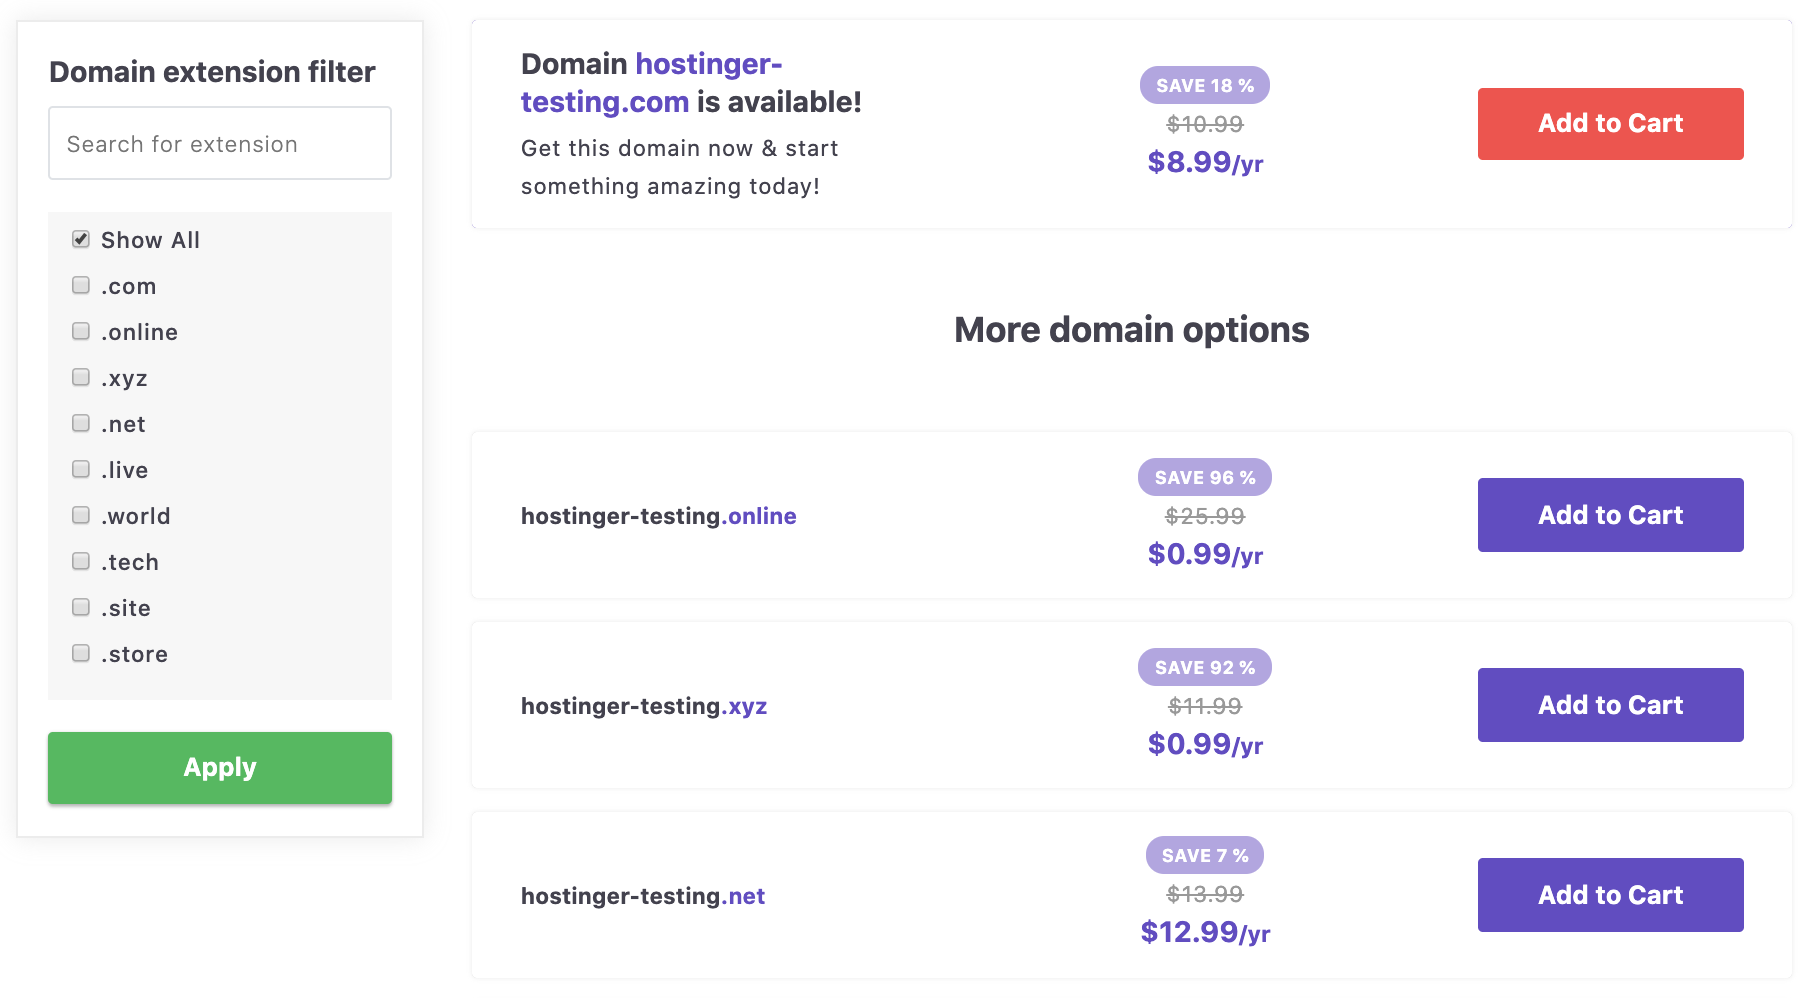The image size is (1810, 998).
Task: Check the .com extension checkbox
Action: pyautogui.click(x=81, y=285)
